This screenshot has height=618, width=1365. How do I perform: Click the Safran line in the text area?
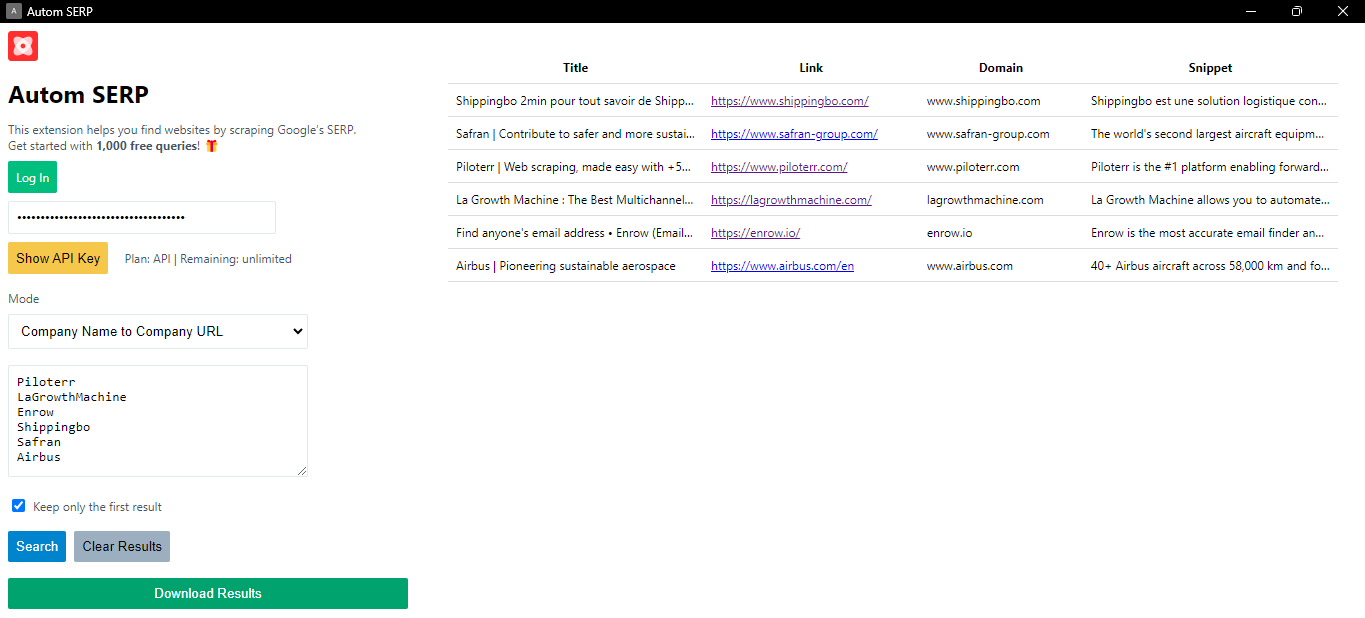(39, 442)
